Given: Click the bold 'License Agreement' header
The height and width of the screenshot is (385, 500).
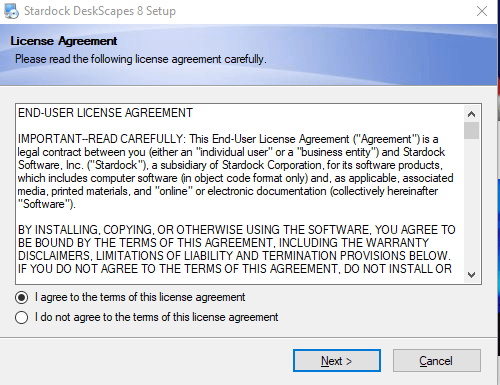Looking at the screenshot, I should point(64,41).
